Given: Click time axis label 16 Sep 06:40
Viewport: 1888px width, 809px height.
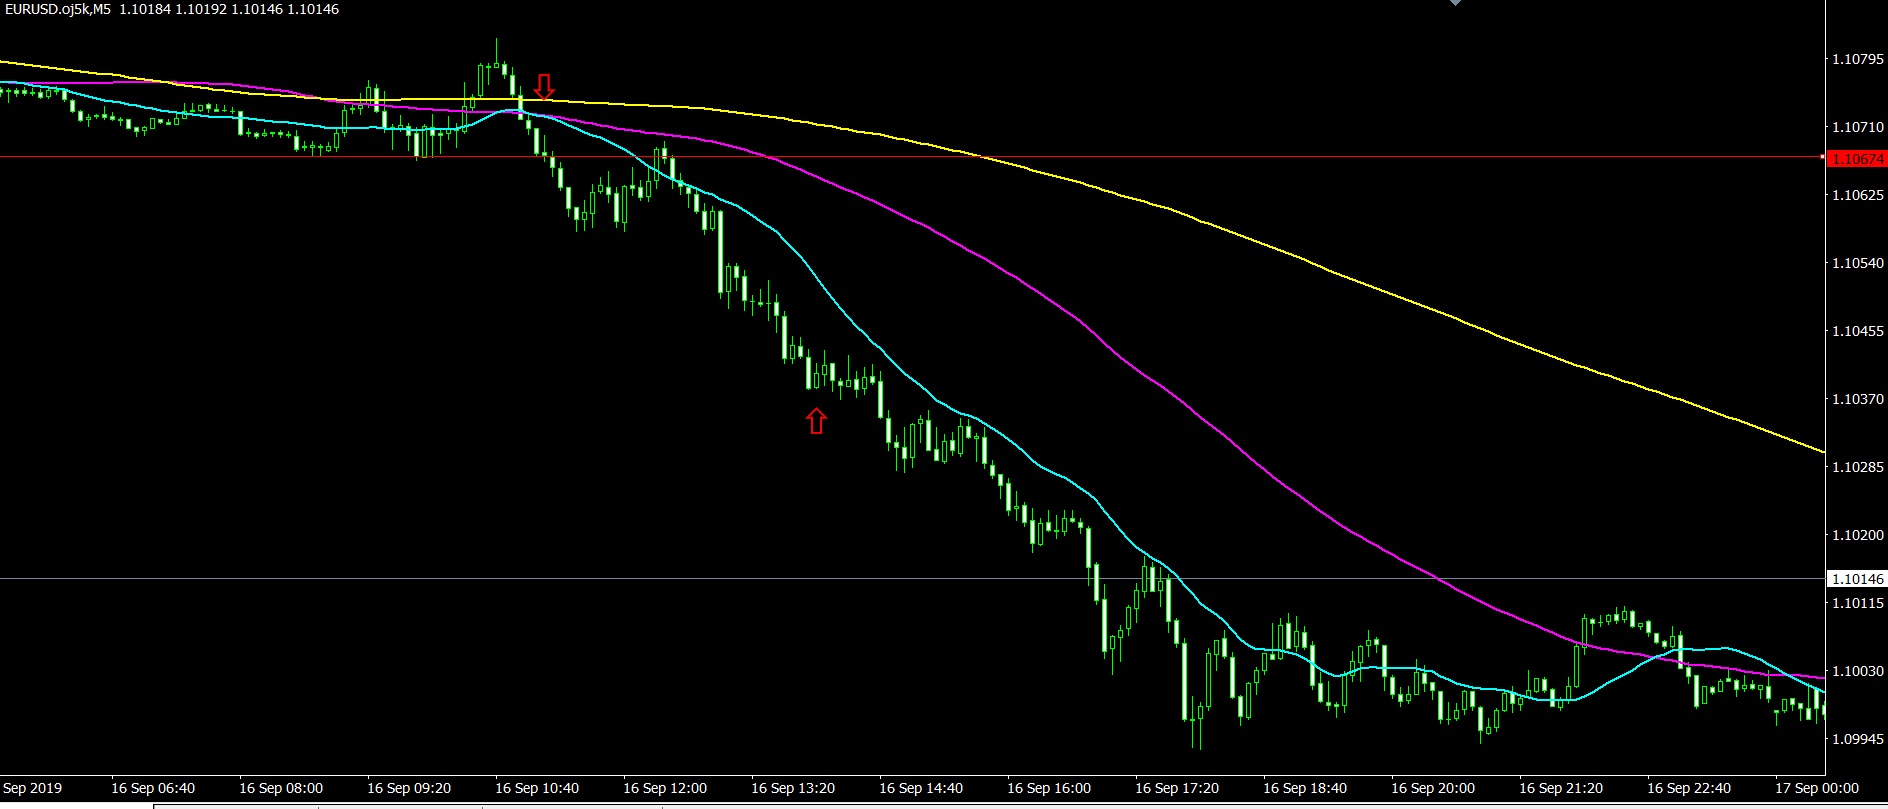Looking at the screenshot, I should [x=153, y=788].
